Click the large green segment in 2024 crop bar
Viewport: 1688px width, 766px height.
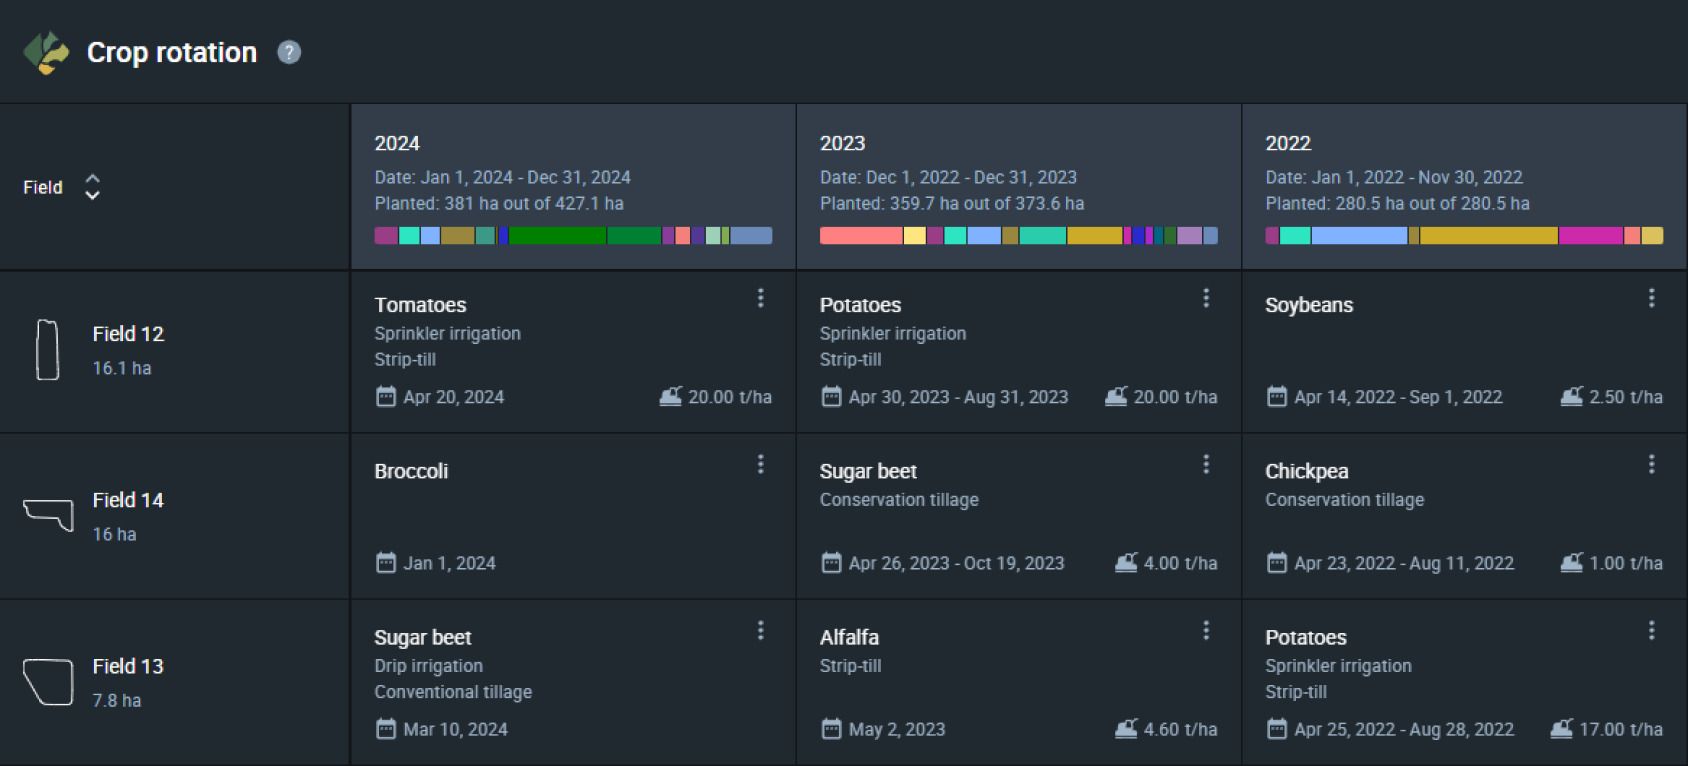(557, 236)
